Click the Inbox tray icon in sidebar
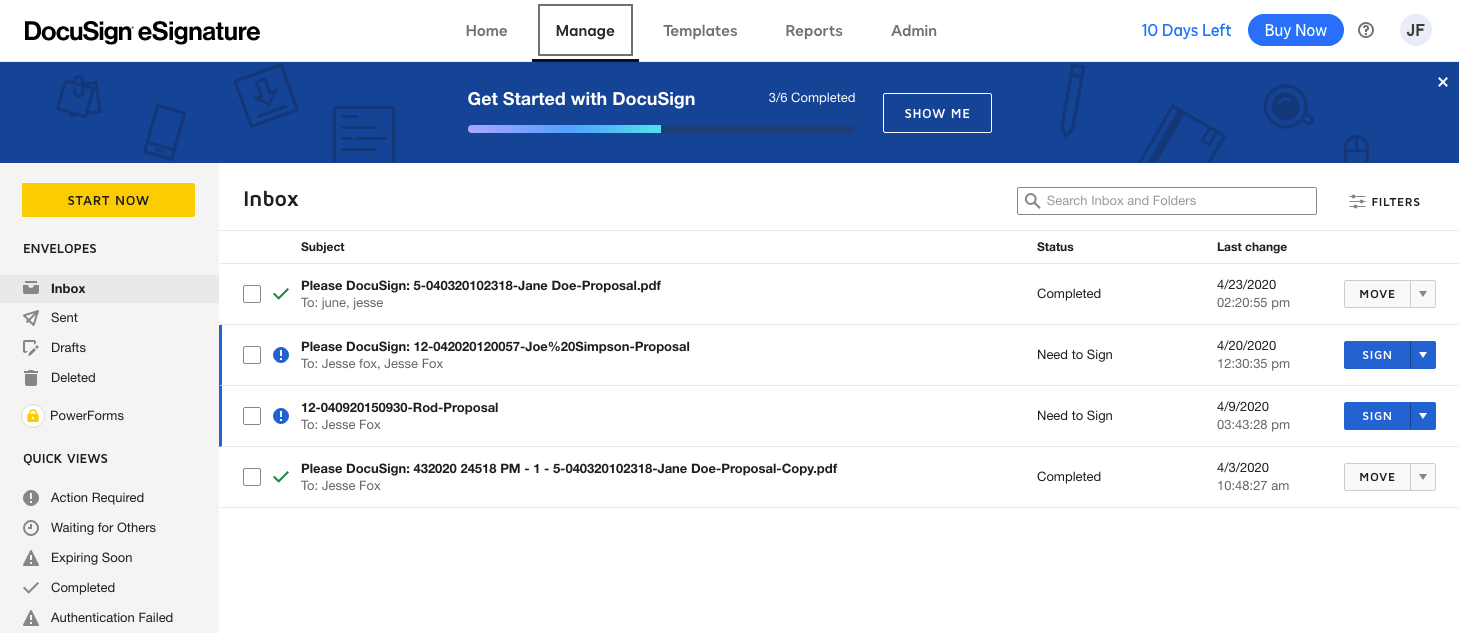This screenshot has height=633, width=1459. tap(31, 288)
